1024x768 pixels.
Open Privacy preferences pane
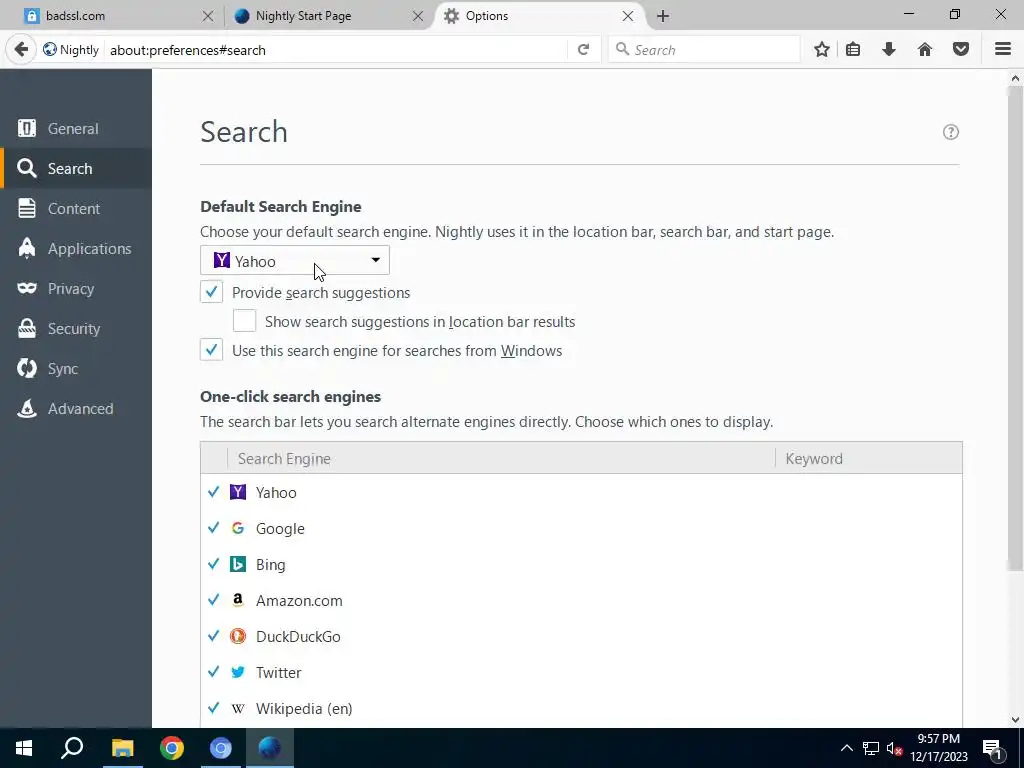pos(76,289)
